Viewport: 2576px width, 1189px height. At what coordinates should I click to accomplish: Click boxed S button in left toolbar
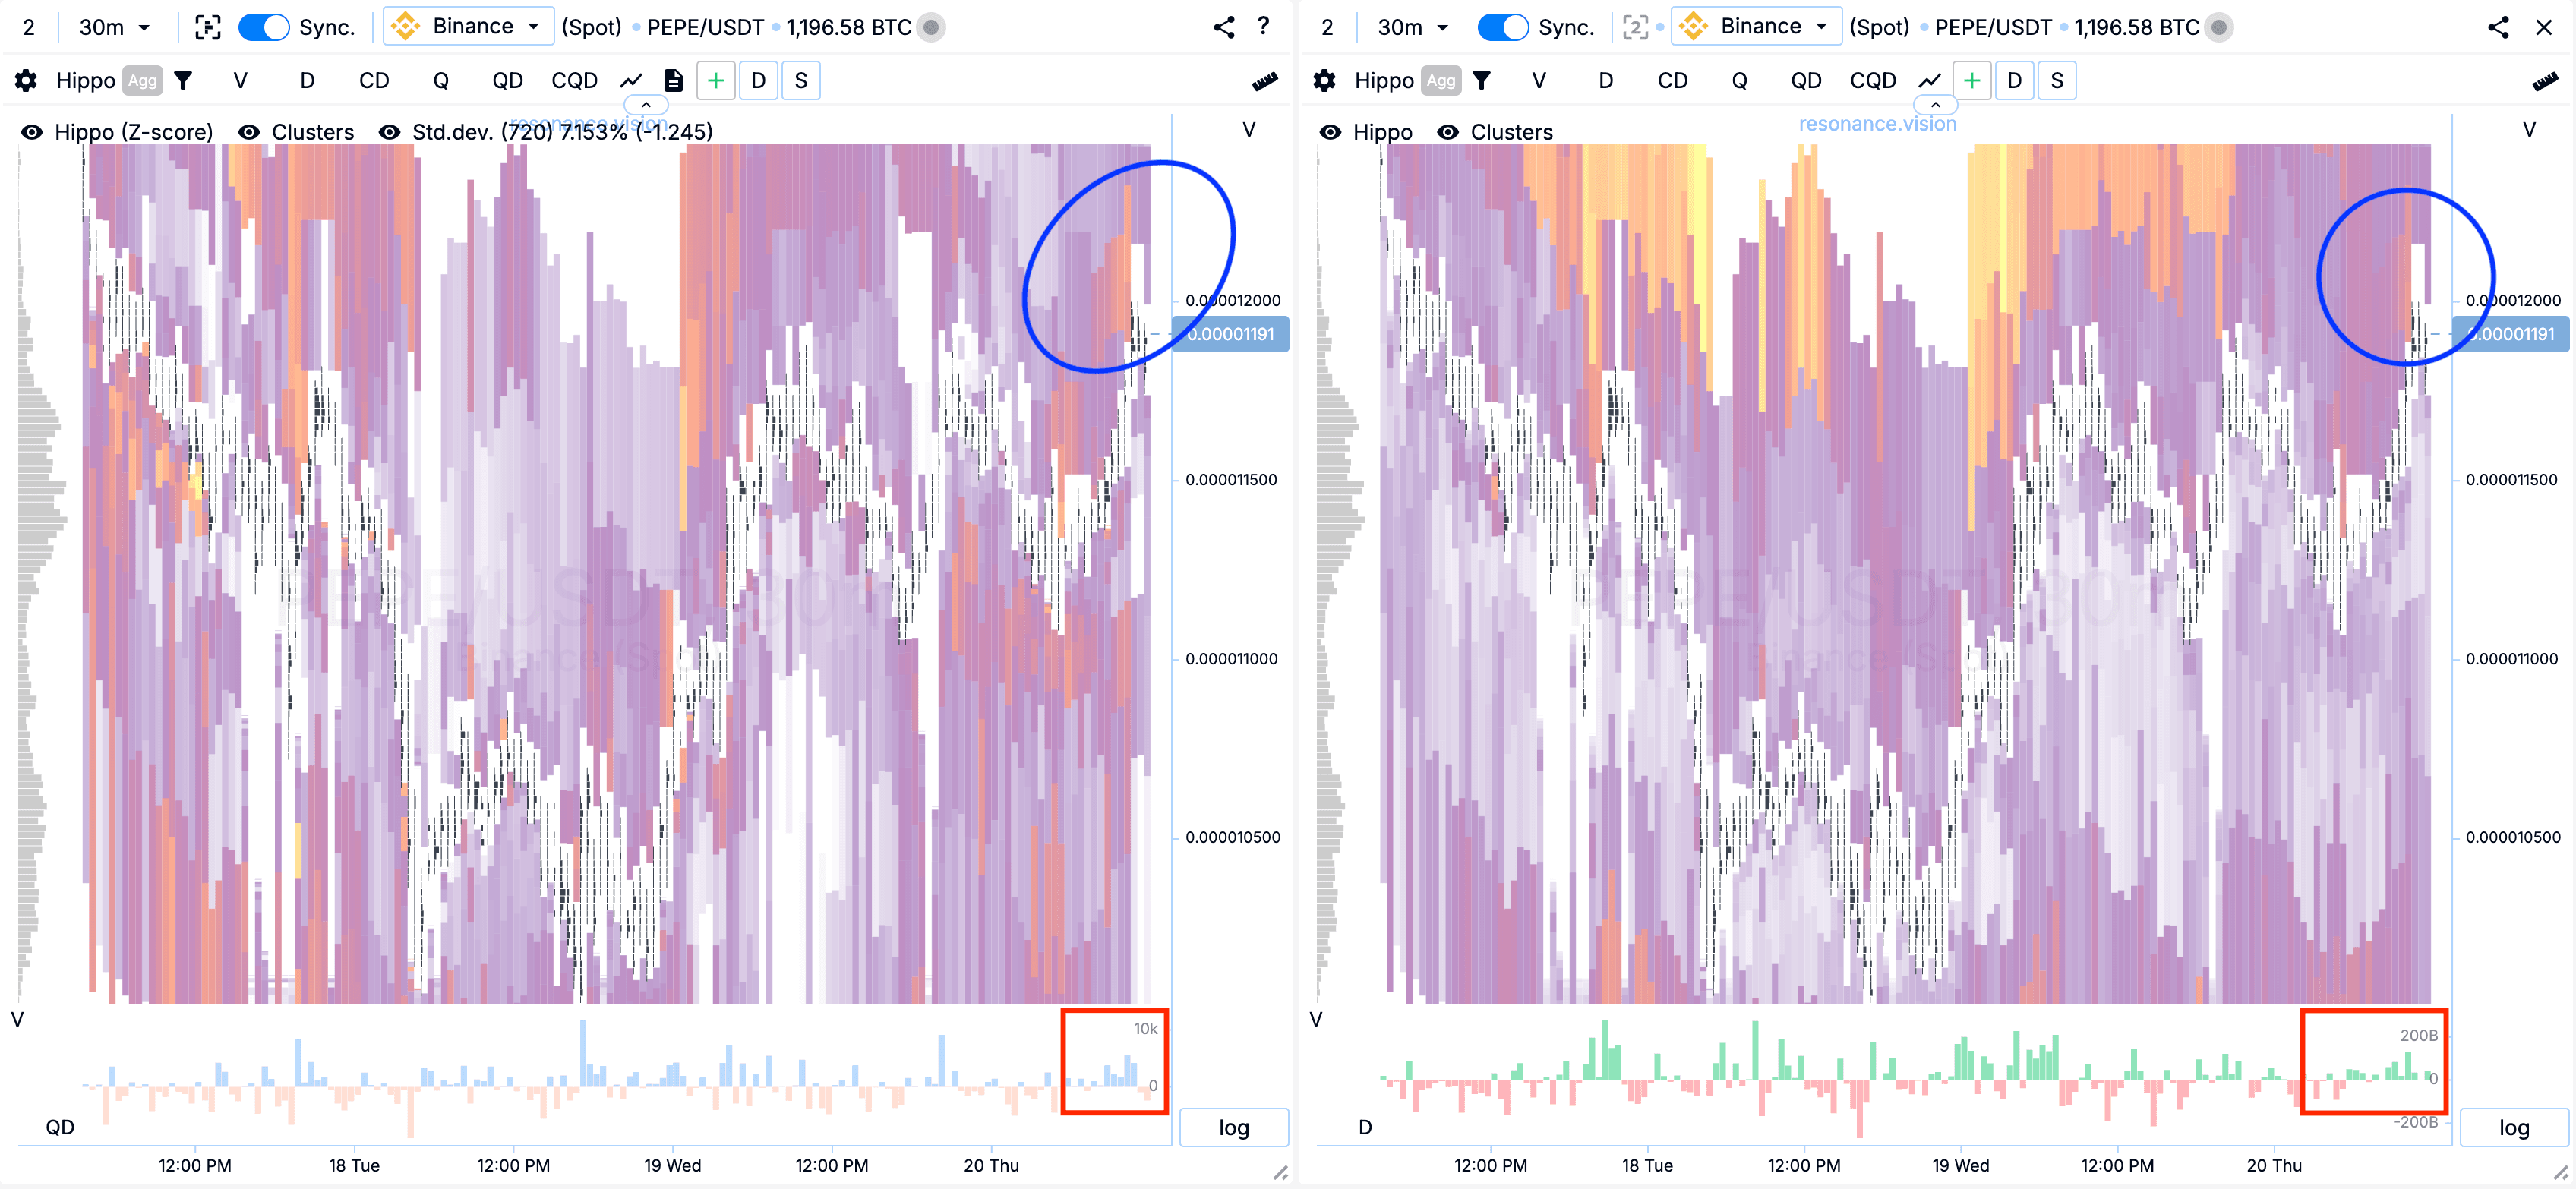pyautogui.click(x=800, y=80)
